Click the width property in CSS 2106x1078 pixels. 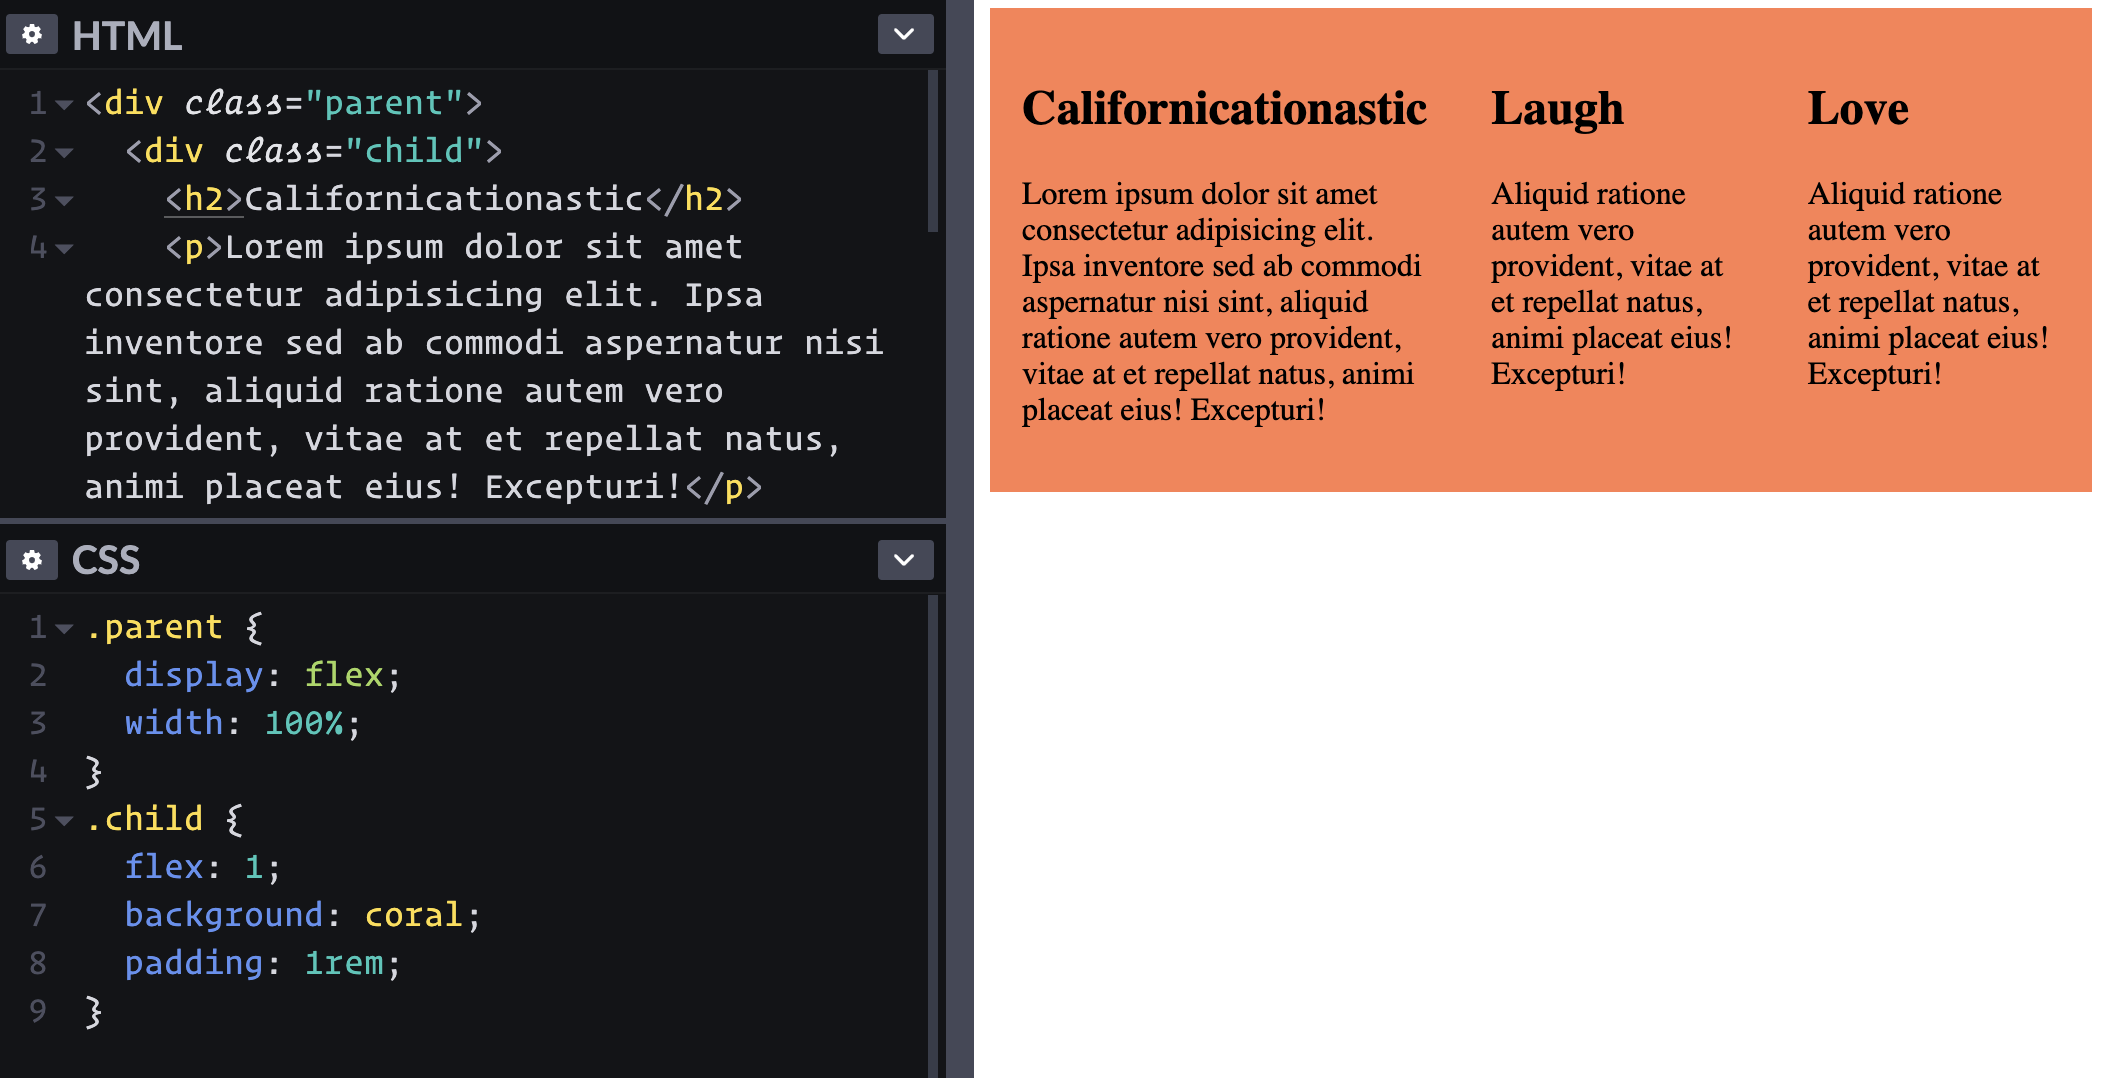tap(174, 723)
